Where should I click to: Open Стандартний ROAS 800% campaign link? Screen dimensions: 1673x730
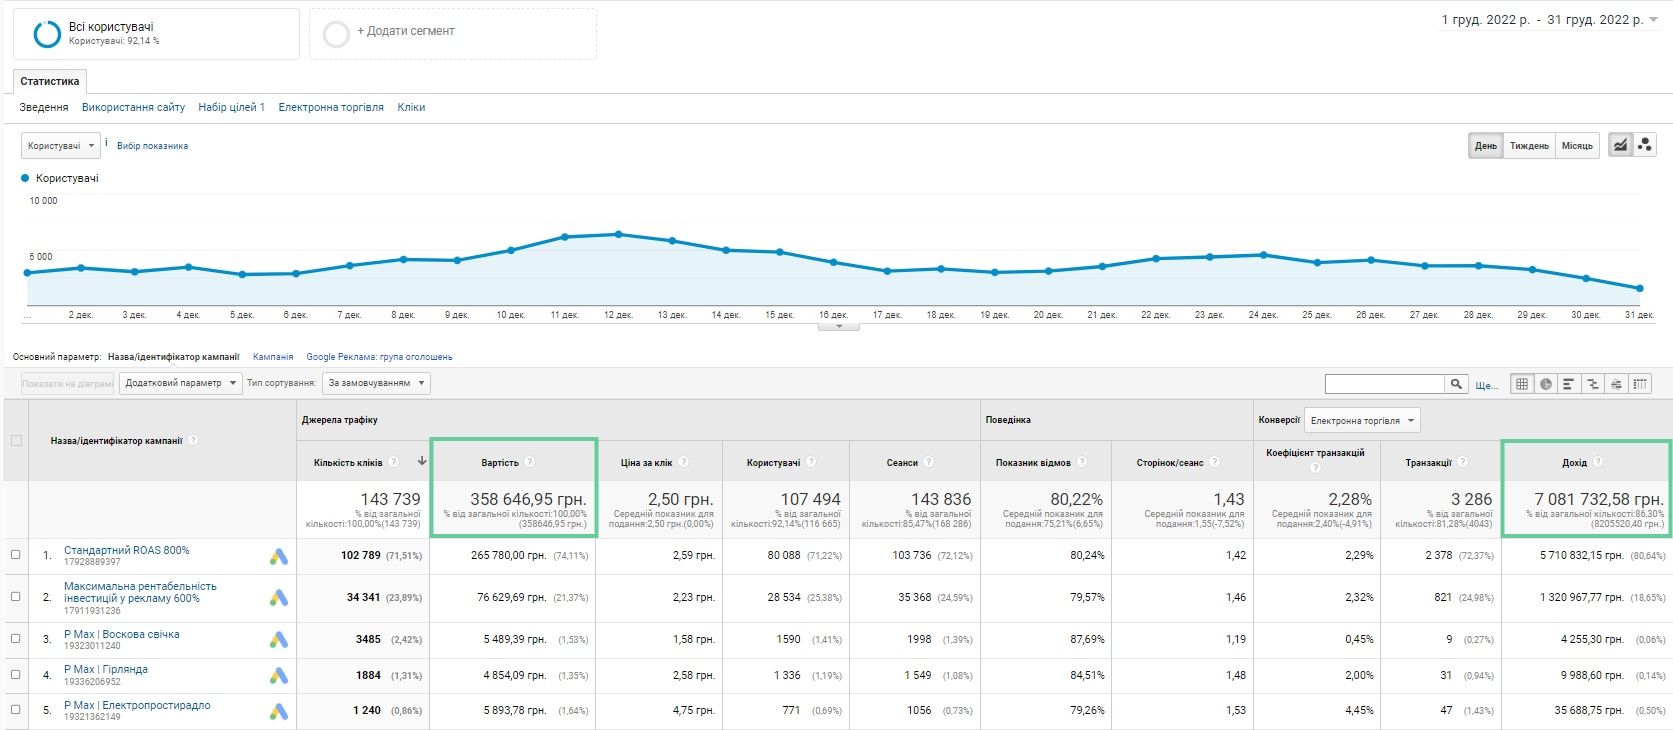point(126,550)
